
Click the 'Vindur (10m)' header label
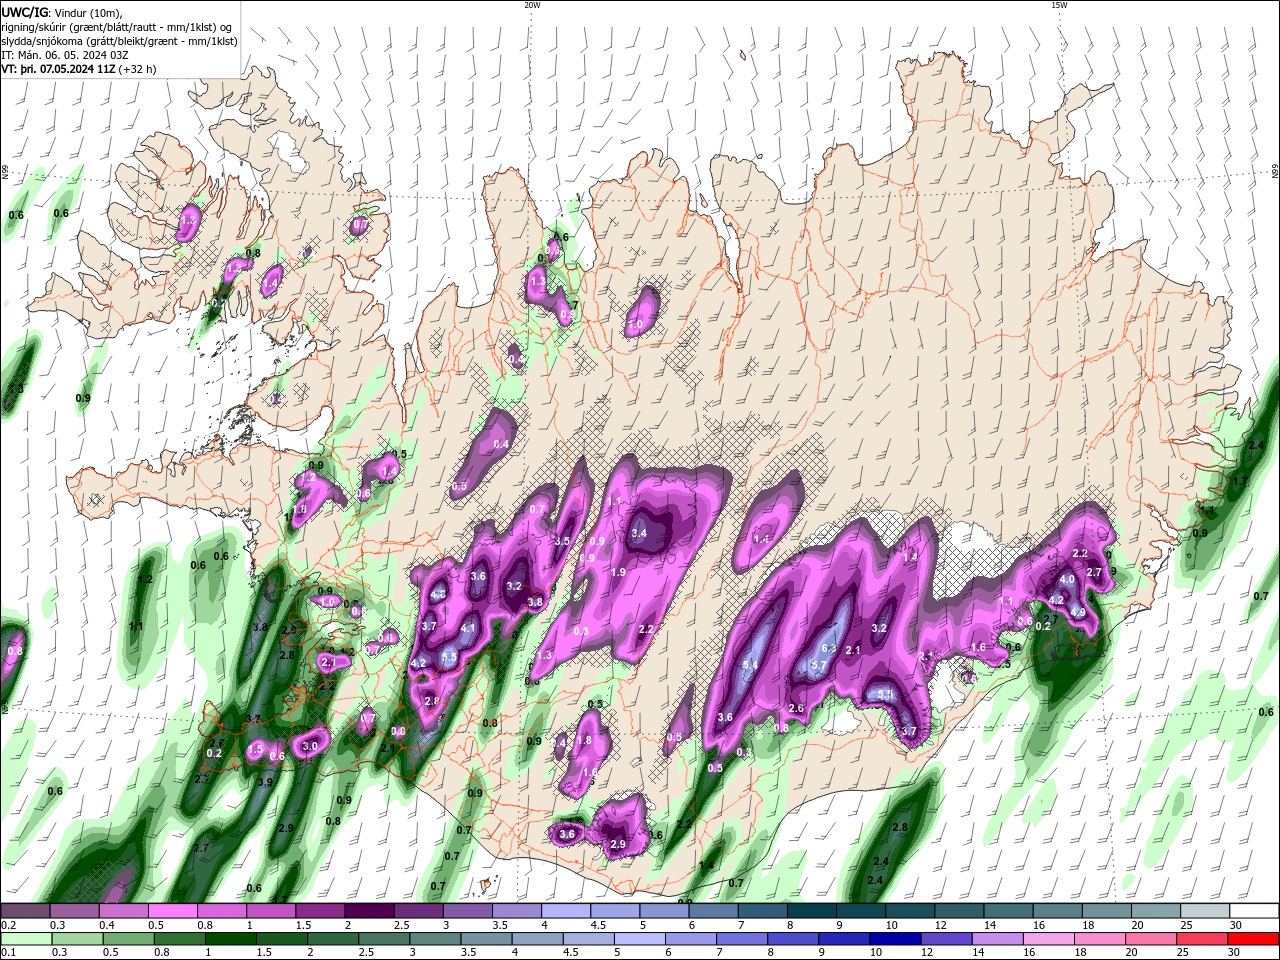click(x=87, y=12)
